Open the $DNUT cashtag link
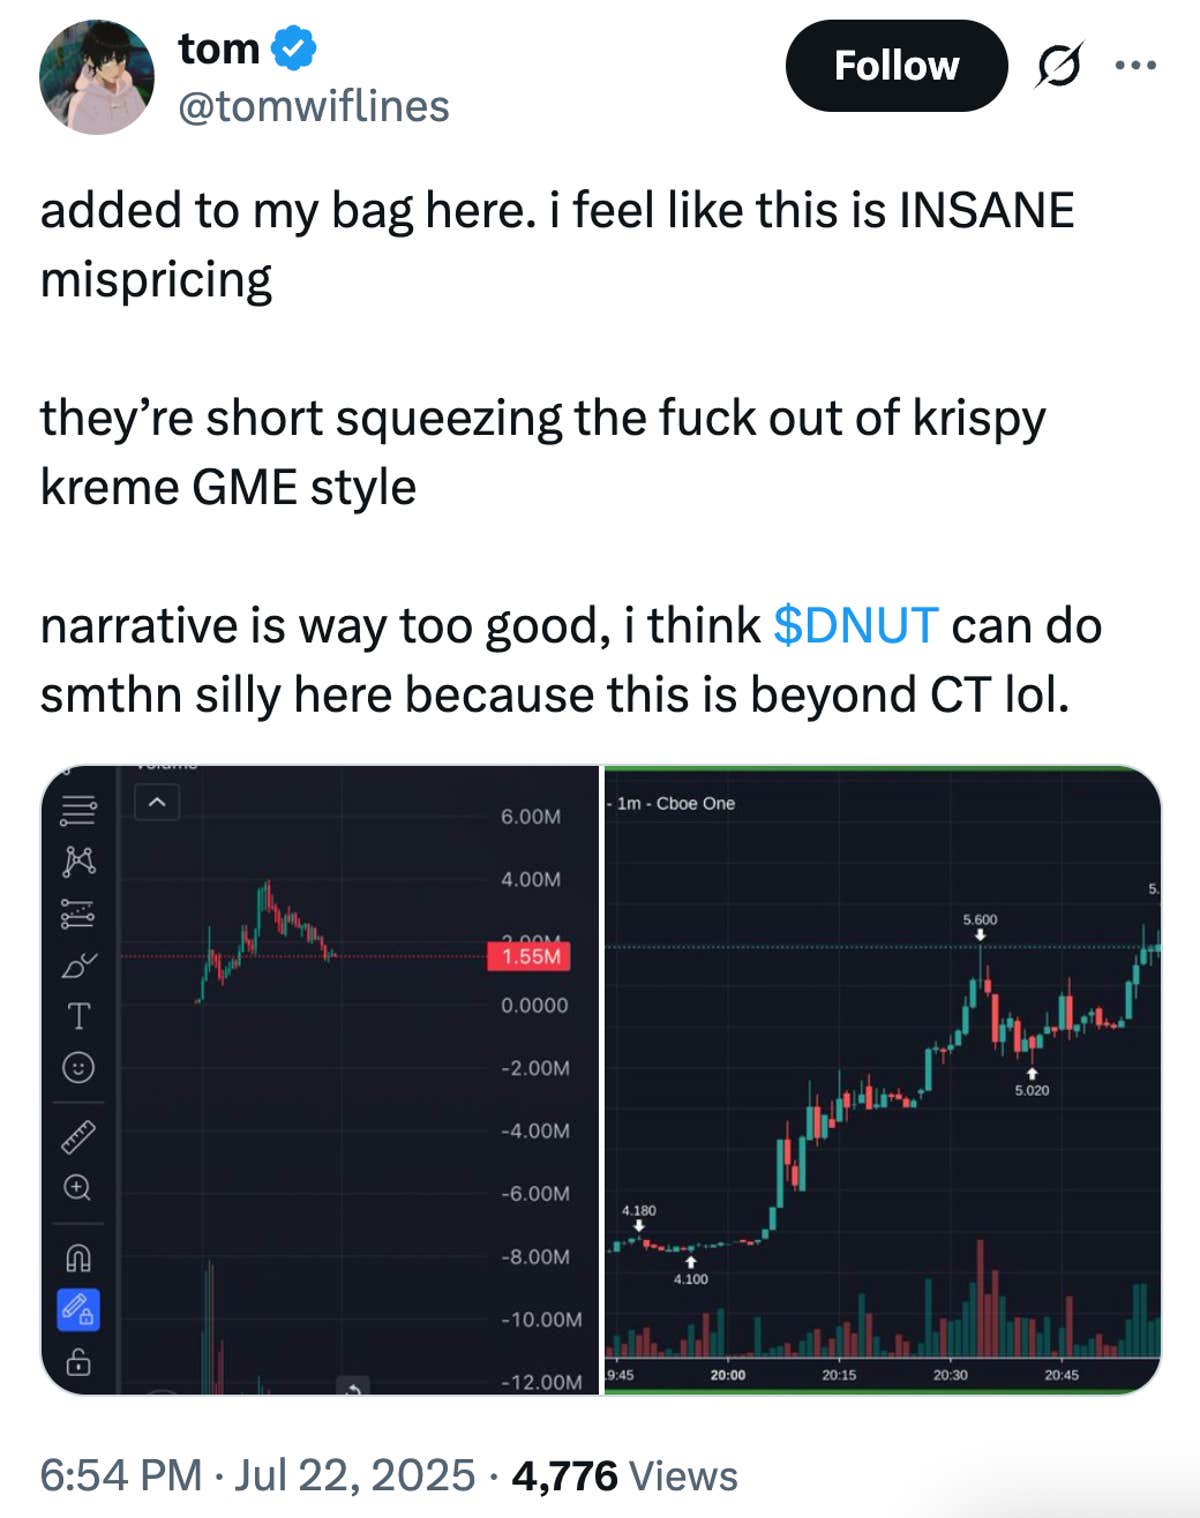 (855, 625)
